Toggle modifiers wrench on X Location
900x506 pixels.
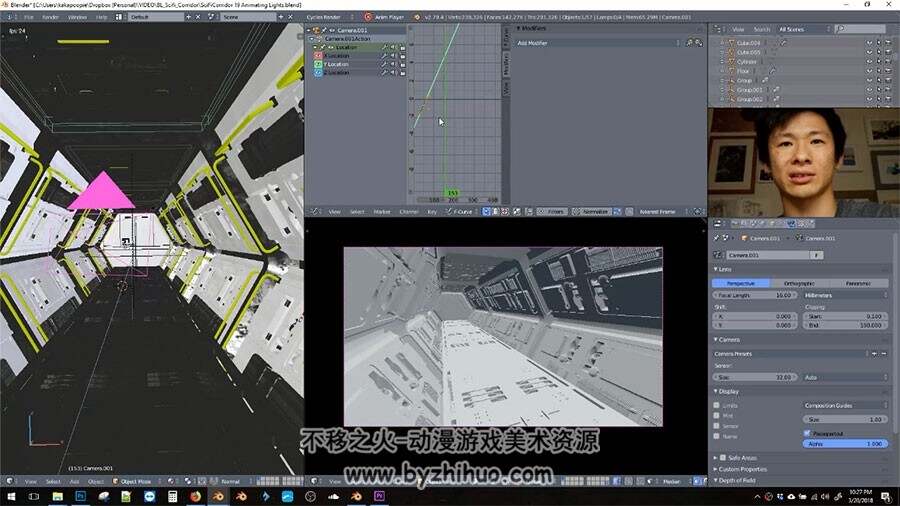(x=385, y=56)
